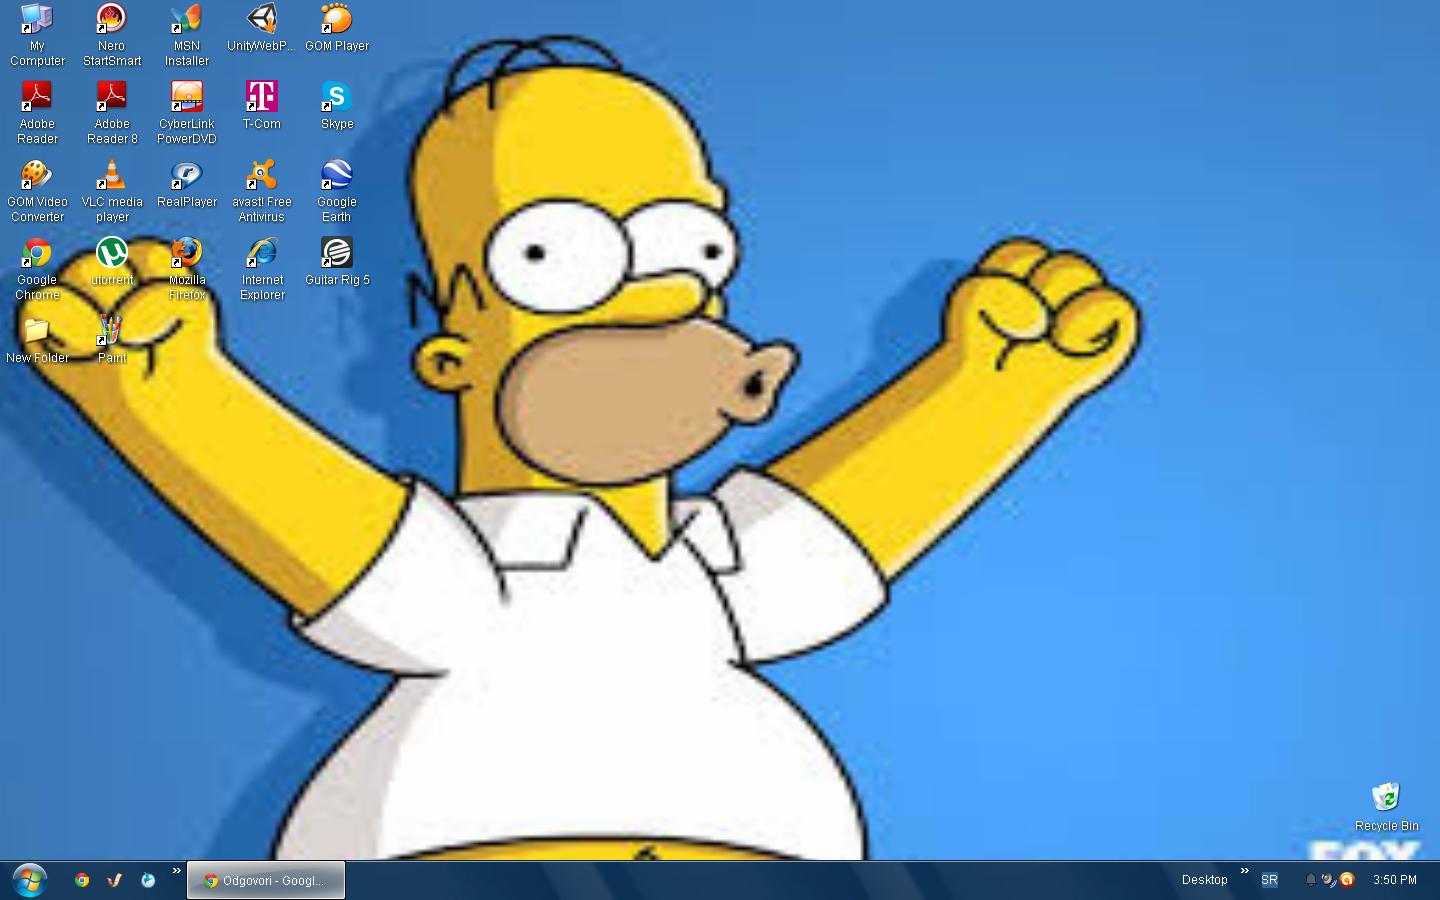Select the My Computer desktop icon
1440x900 pixels.
pyautogui.click(x=37, y=35)
